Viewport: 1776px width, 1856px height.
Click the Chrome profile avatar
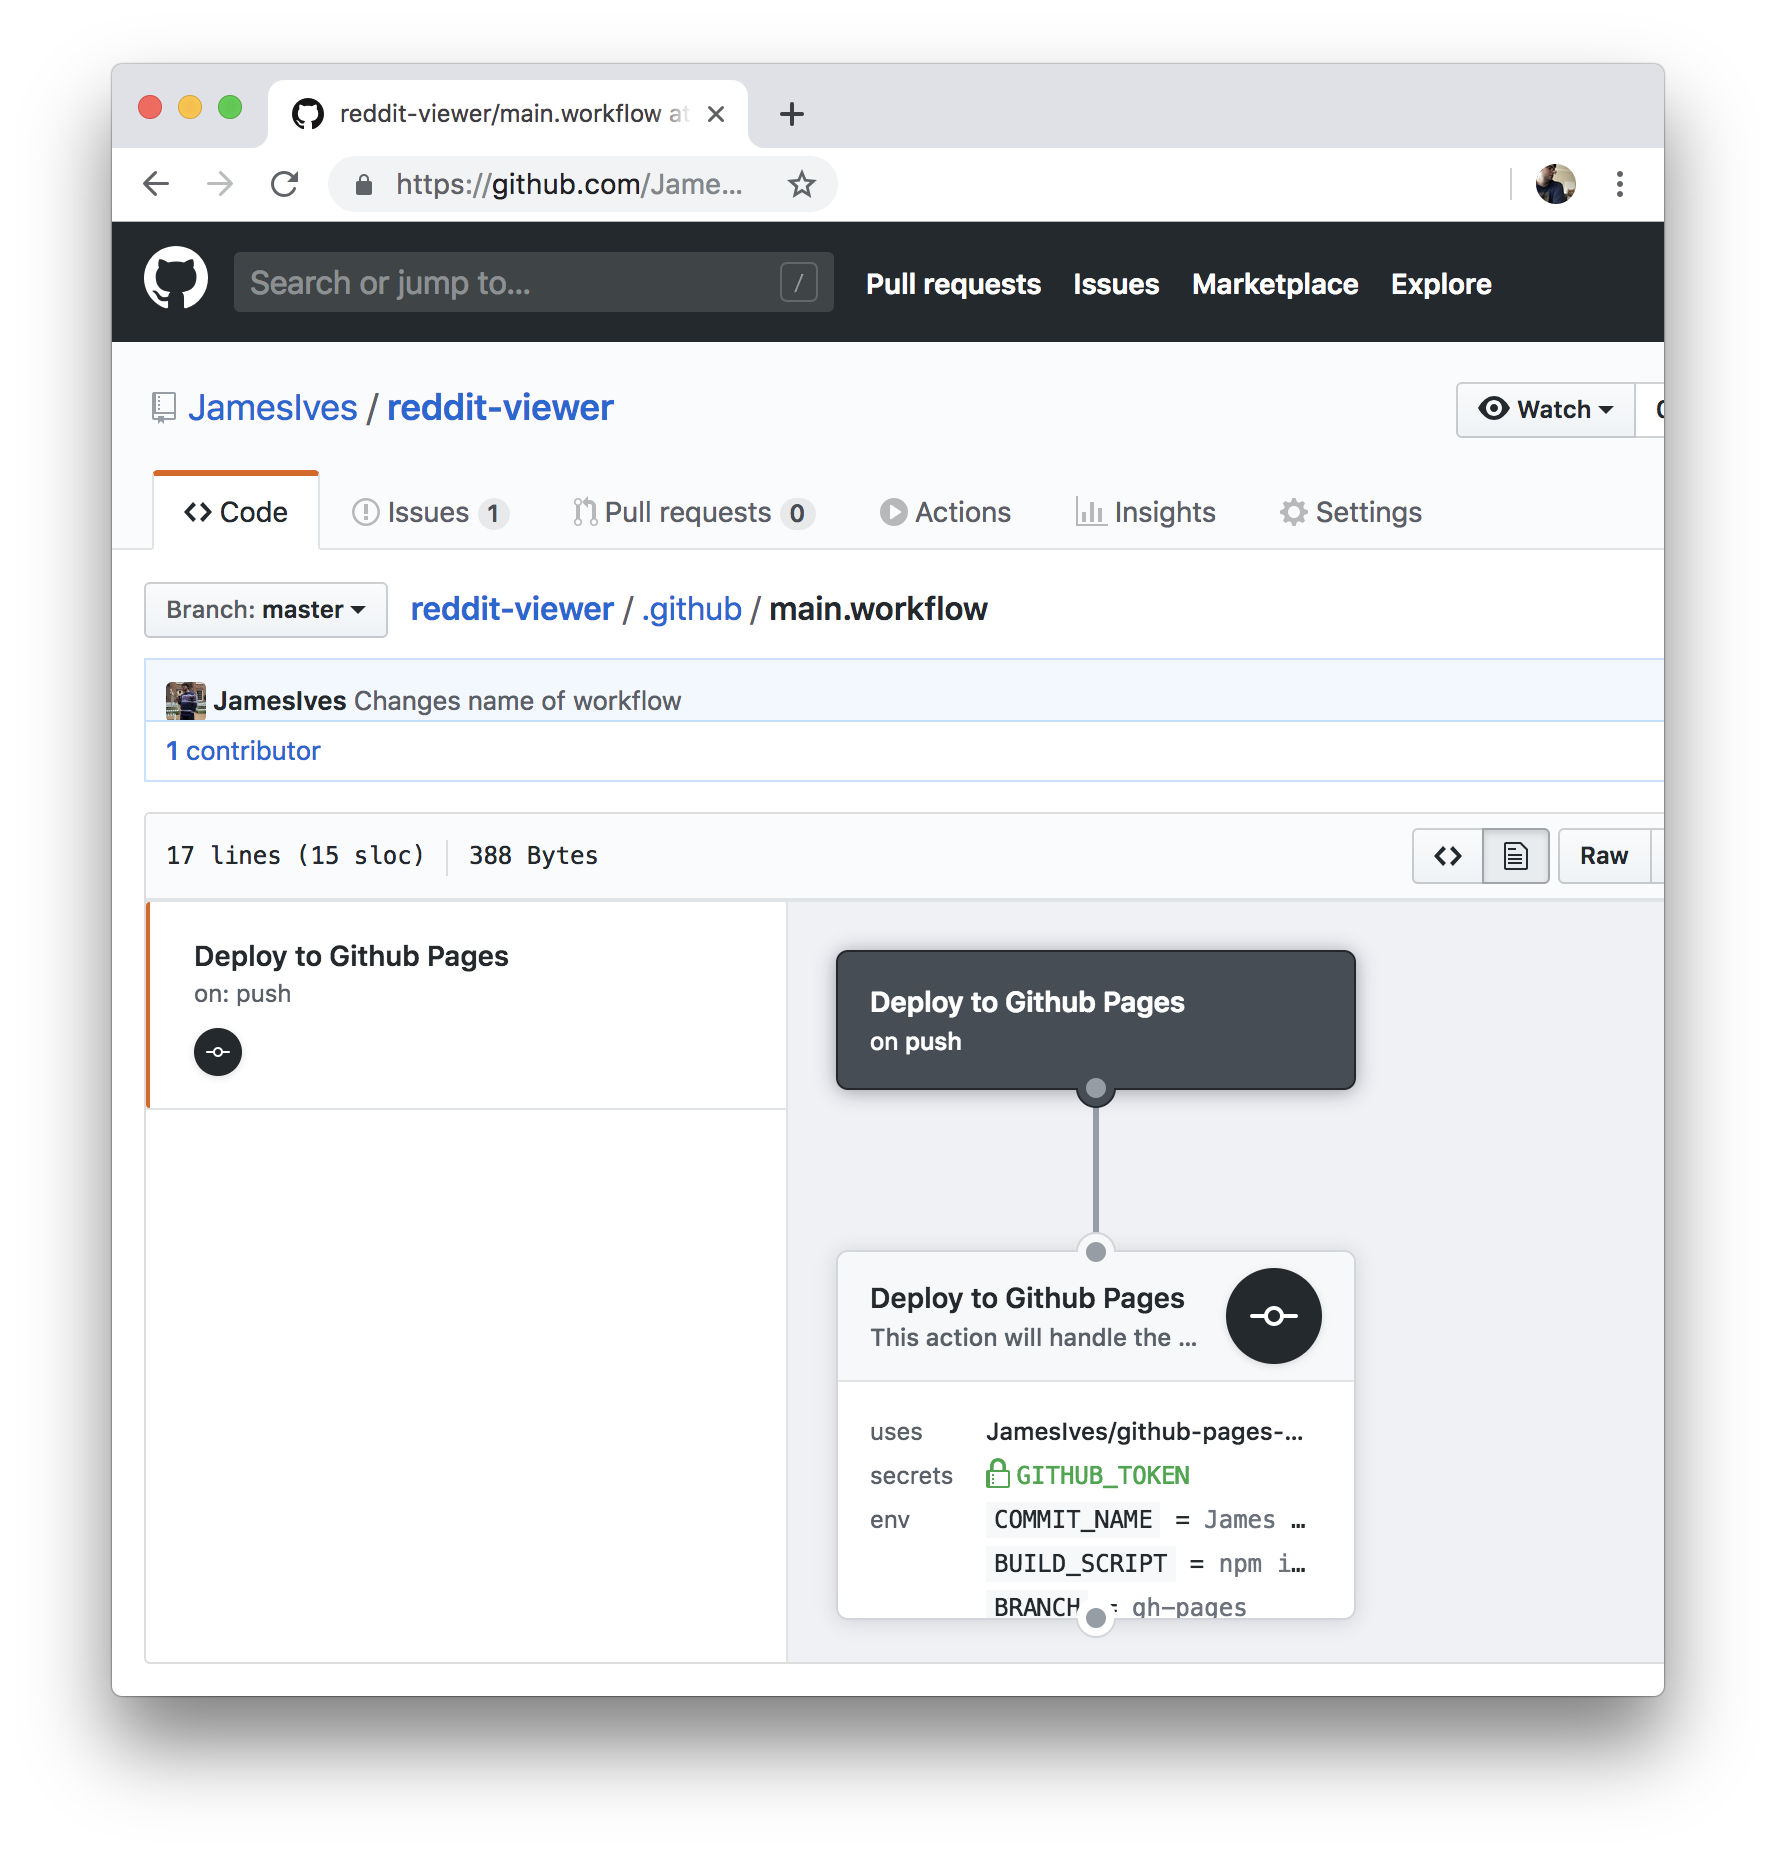(1556, 184)
